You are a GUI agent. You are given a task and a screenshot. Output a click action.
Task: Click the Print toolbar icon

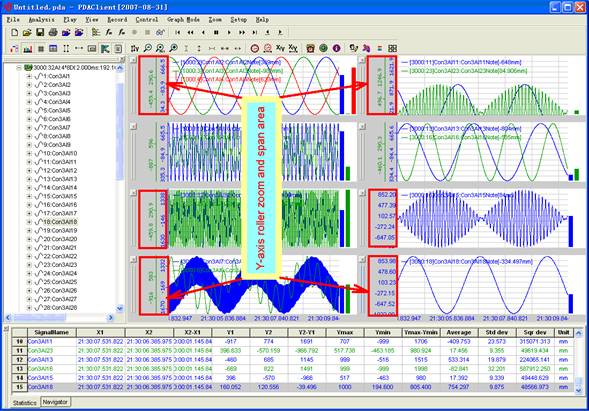click(x=53, y=33)
